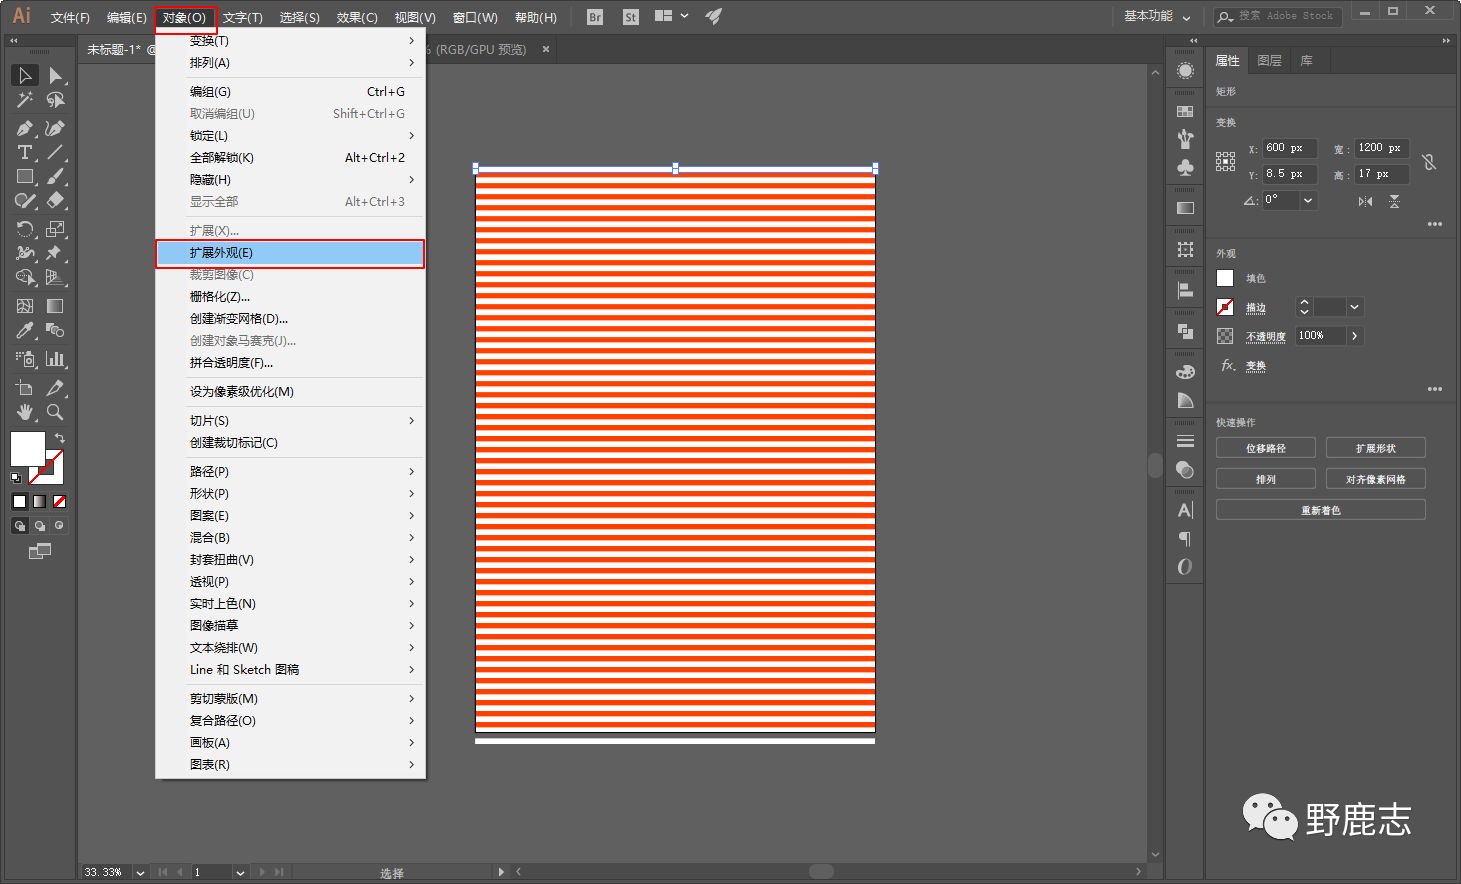This screenshot has height=884, width=1461.
Task: Select the Pen tool in toolbar
Action: 25,128
